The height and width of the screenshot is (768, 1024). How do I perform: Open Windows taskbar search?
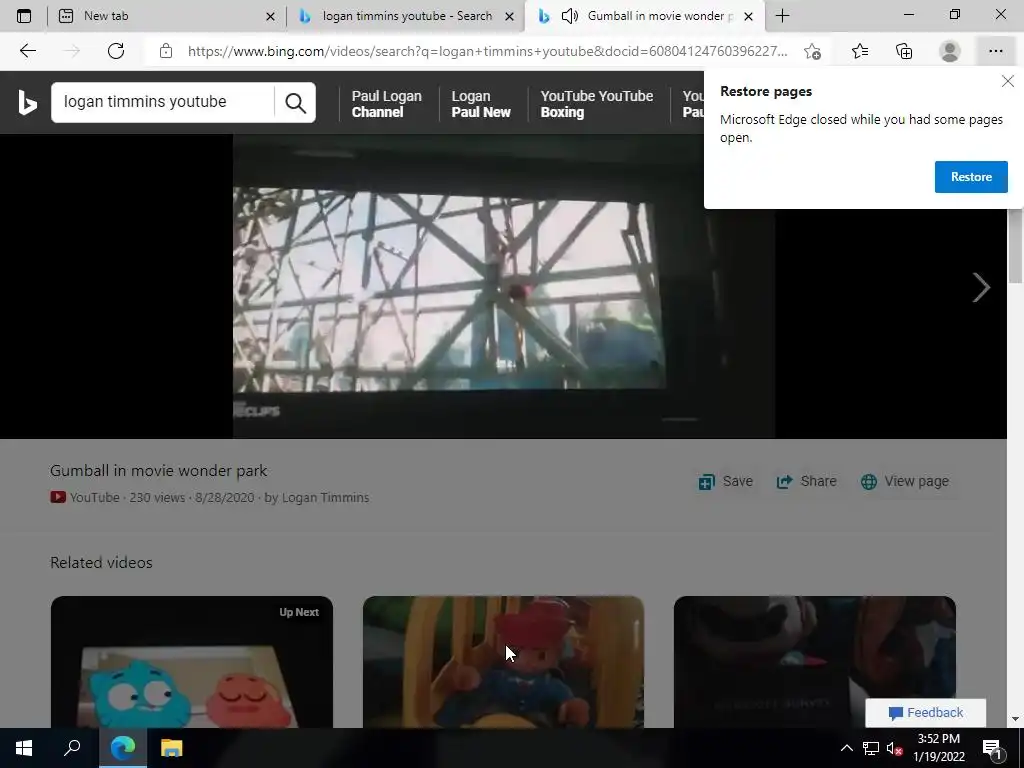(72, 748)
